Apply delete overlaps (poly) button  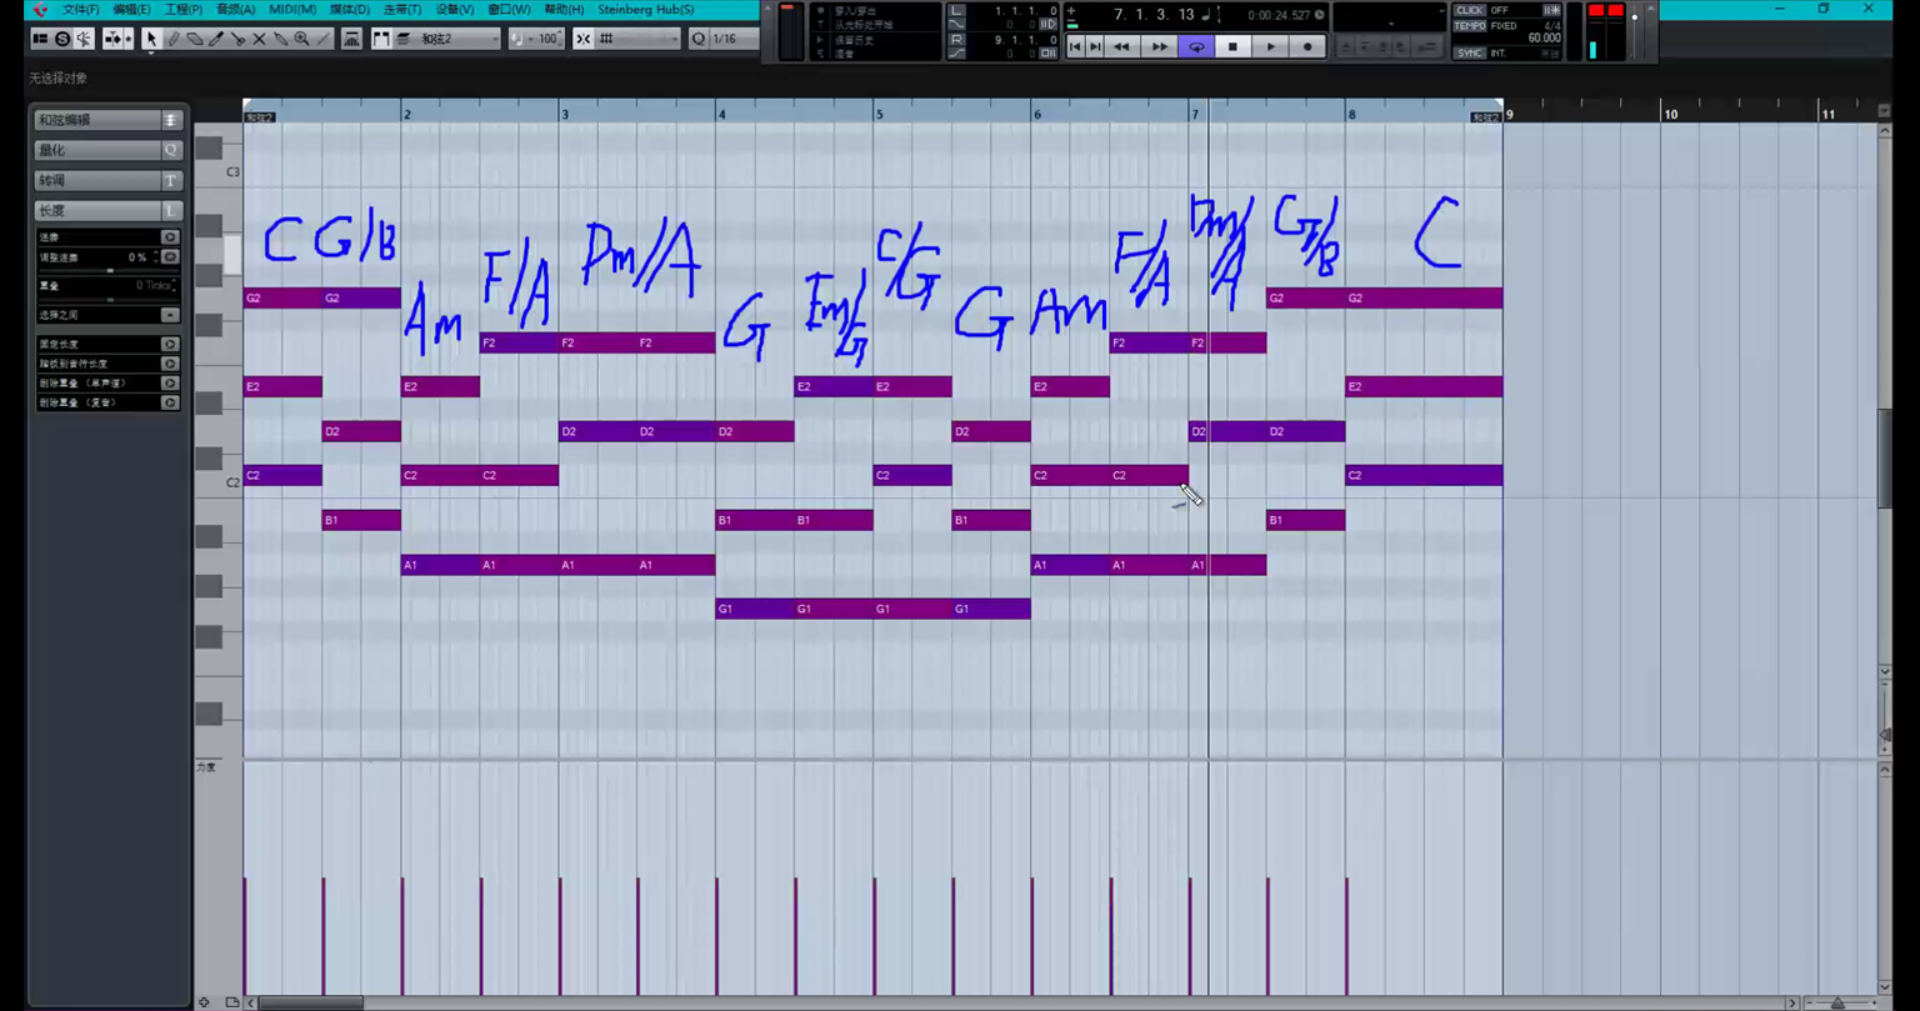tap(170, 403)
